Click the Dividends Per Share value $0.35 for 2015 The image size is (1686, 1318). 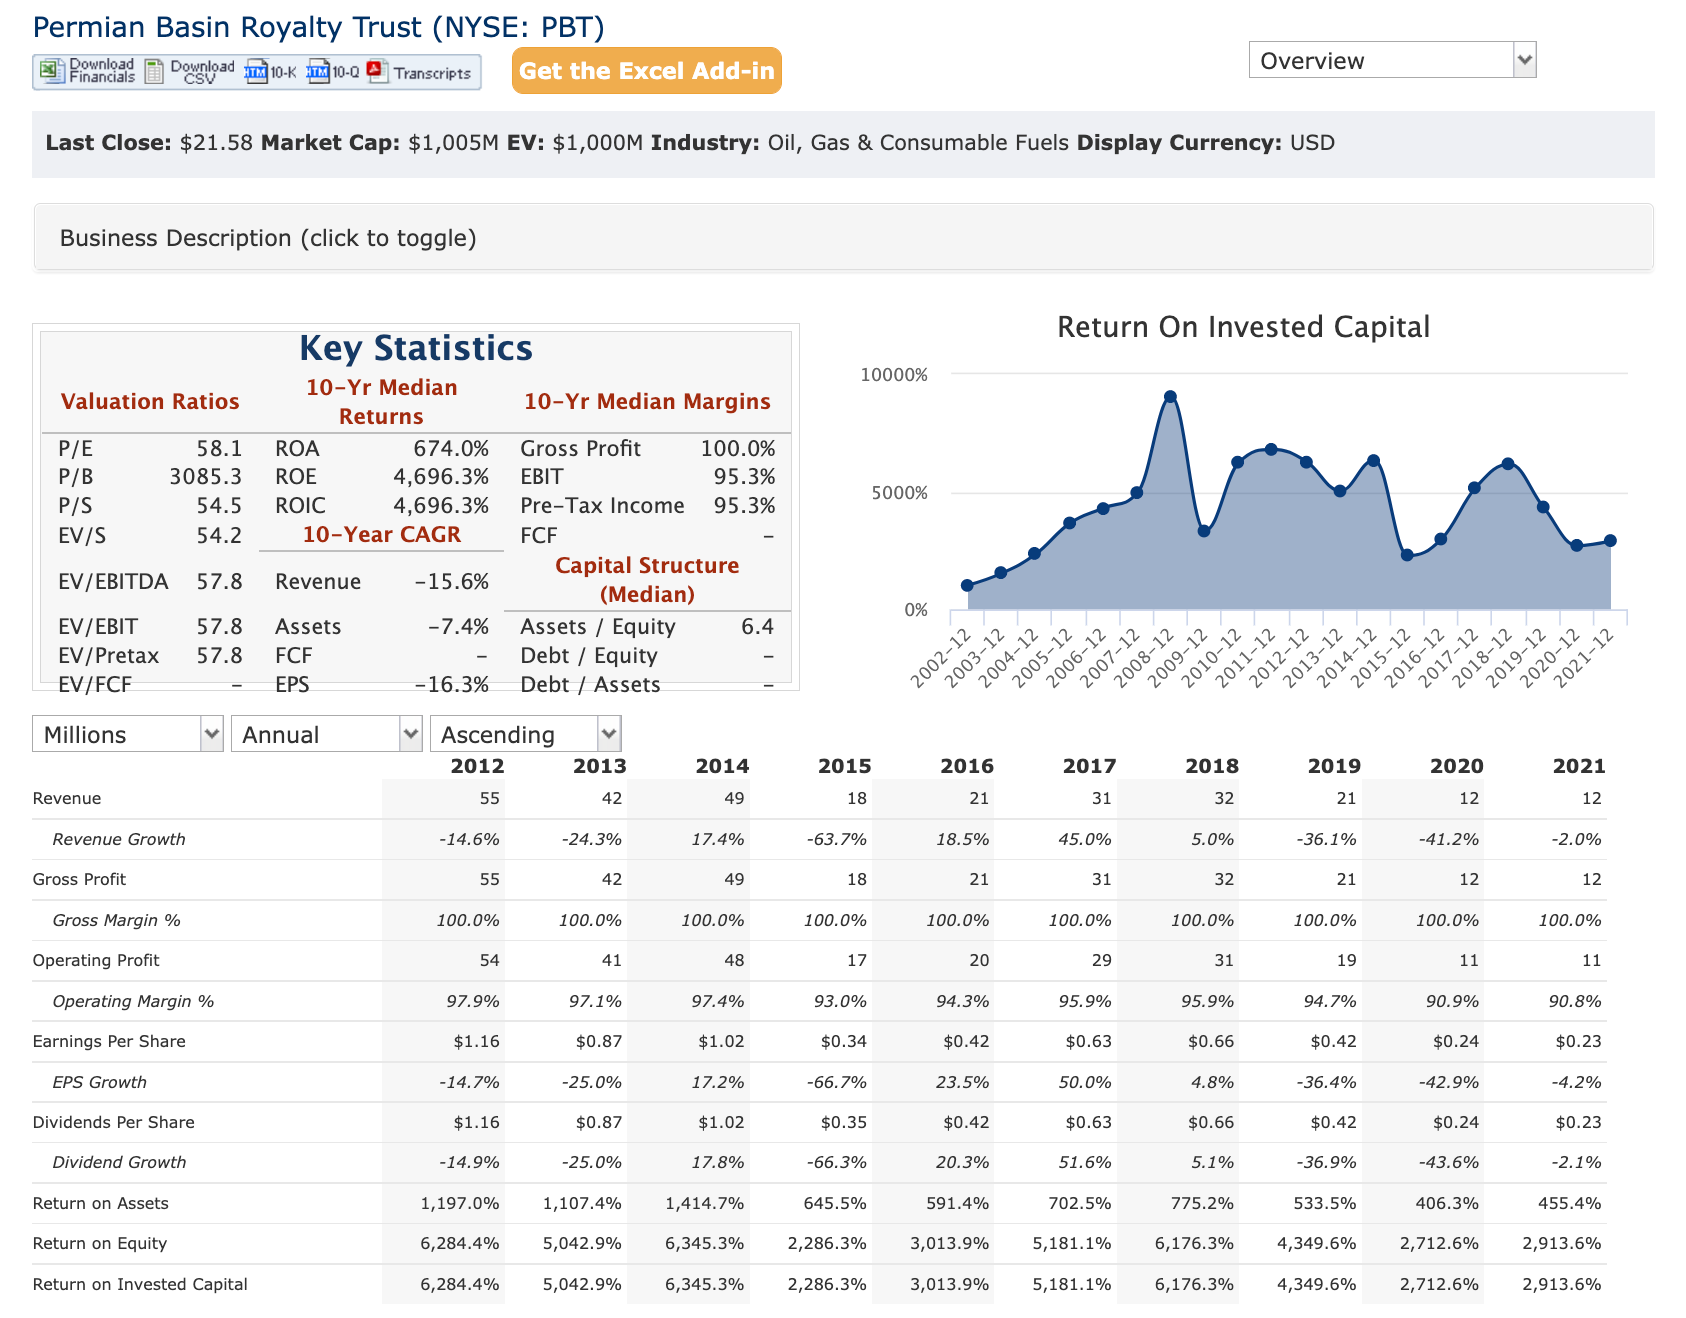click(844, 1122)
